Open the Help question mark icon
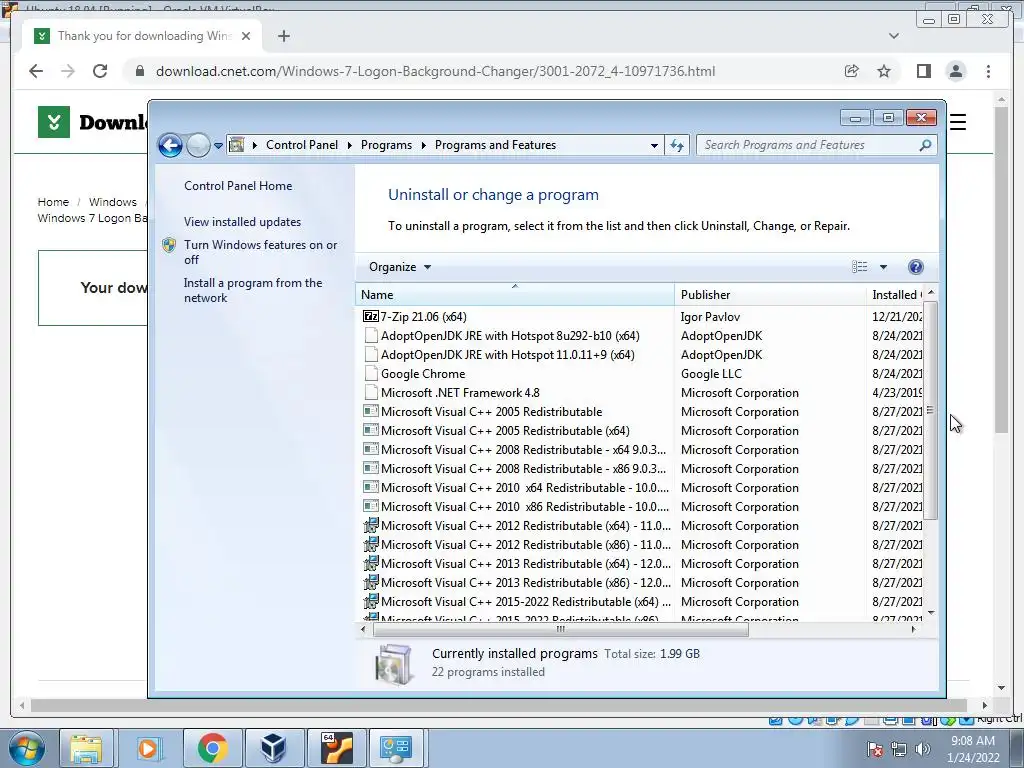The width and height of the screenshot is (1024, 768). (916, 266)
